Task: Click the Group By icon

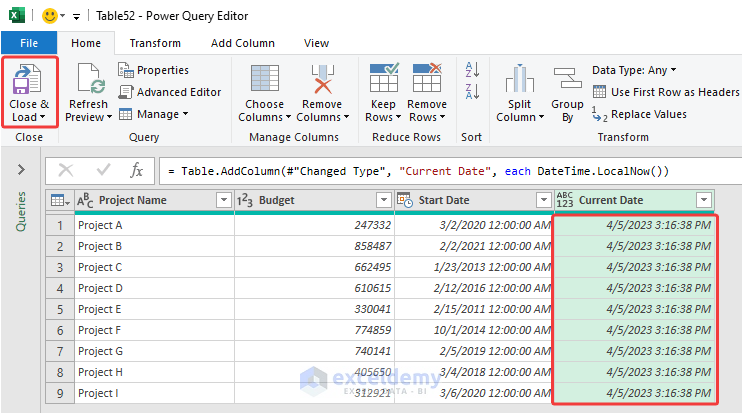Action: (x=567, y=78)
